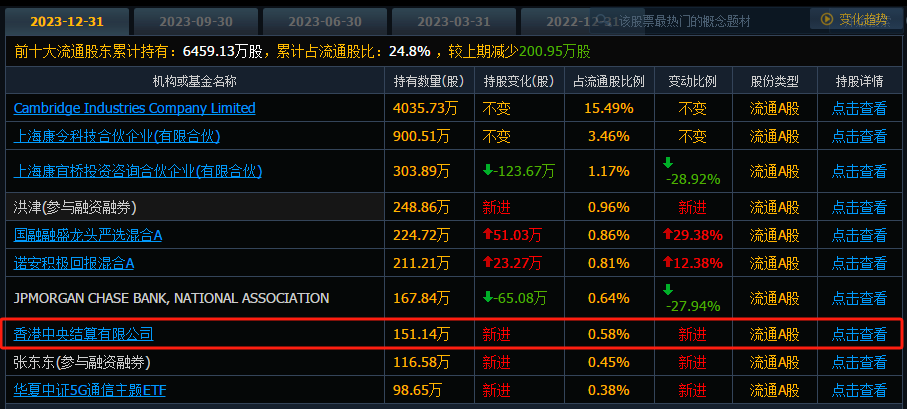Open 上海康令科技合伙企业 shareholder link
Screen dimensions: 907x409
pos(117,137)
